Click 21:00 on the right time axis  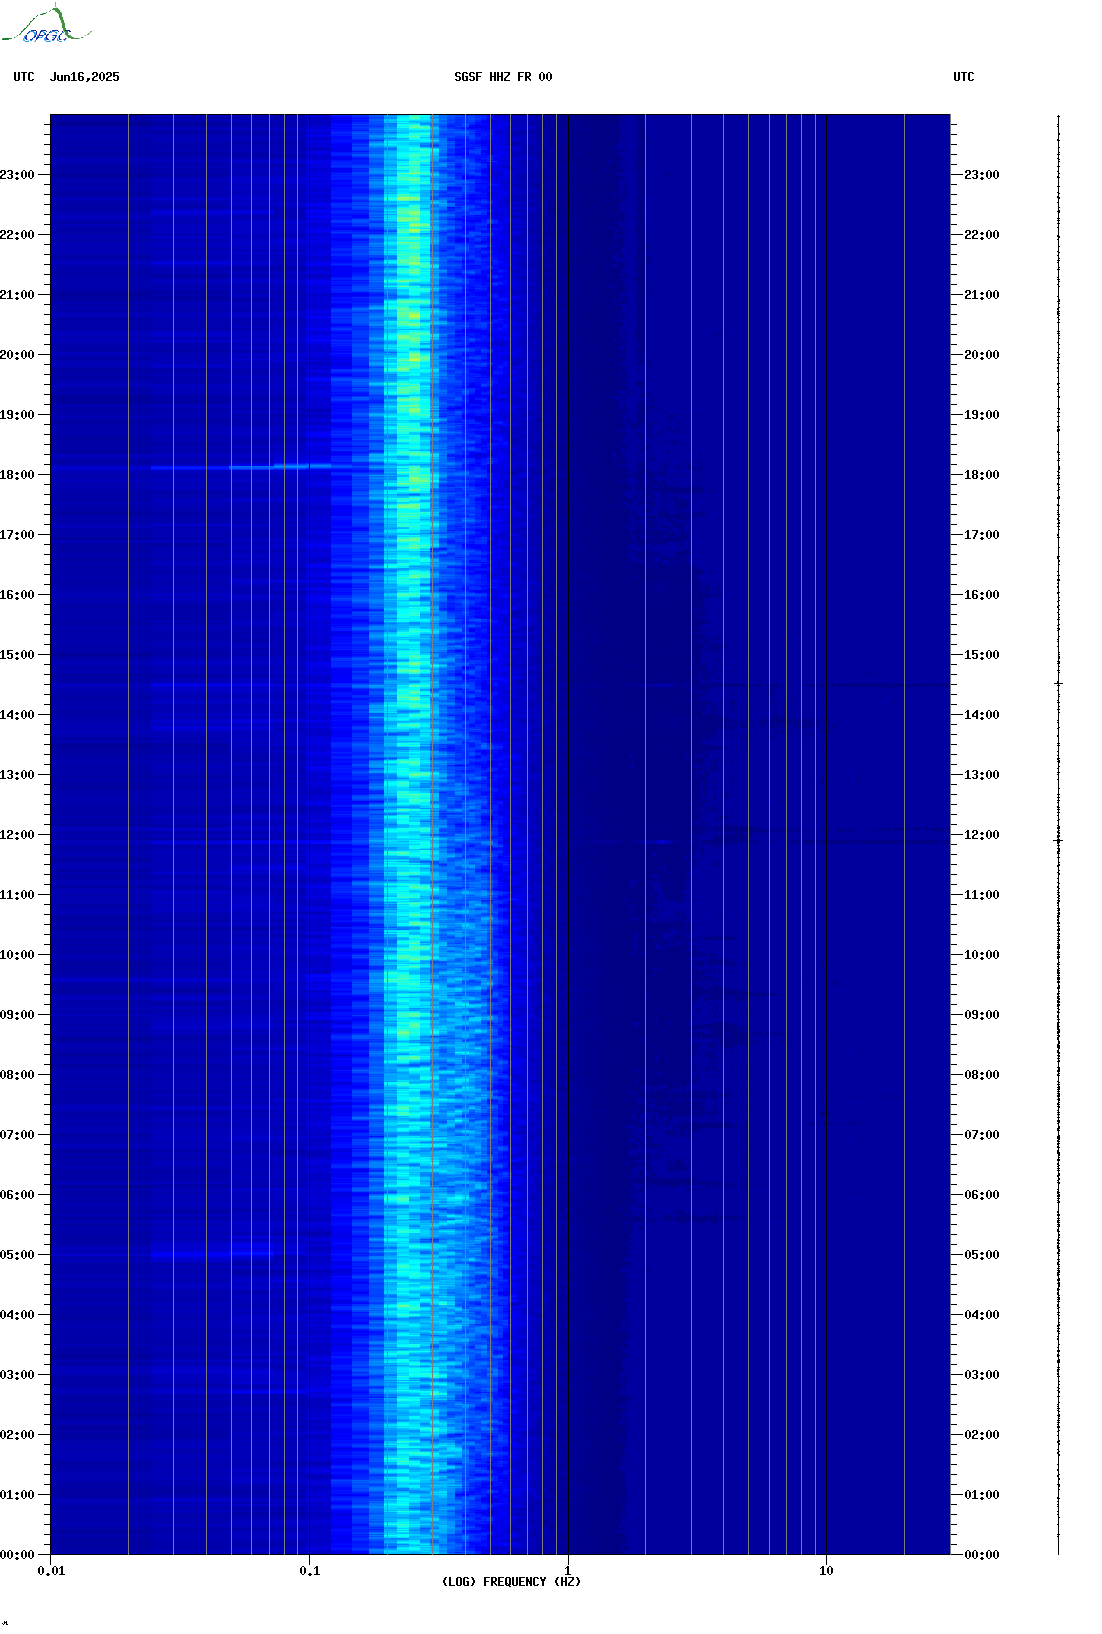[982, 295]
